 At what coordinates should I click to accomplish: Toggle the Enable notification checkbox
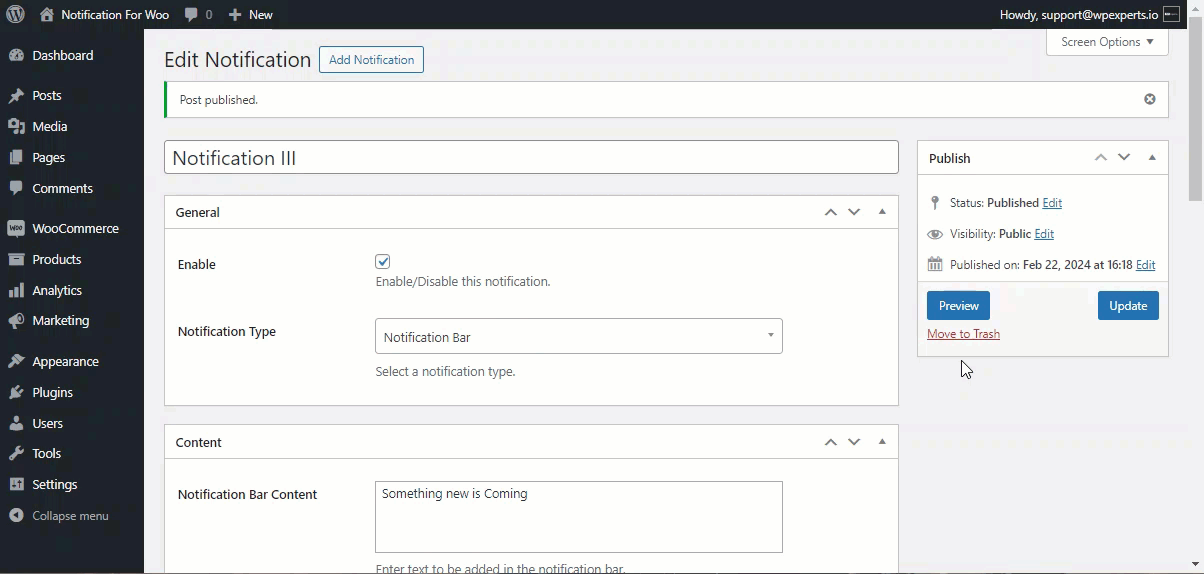(382, 261)
